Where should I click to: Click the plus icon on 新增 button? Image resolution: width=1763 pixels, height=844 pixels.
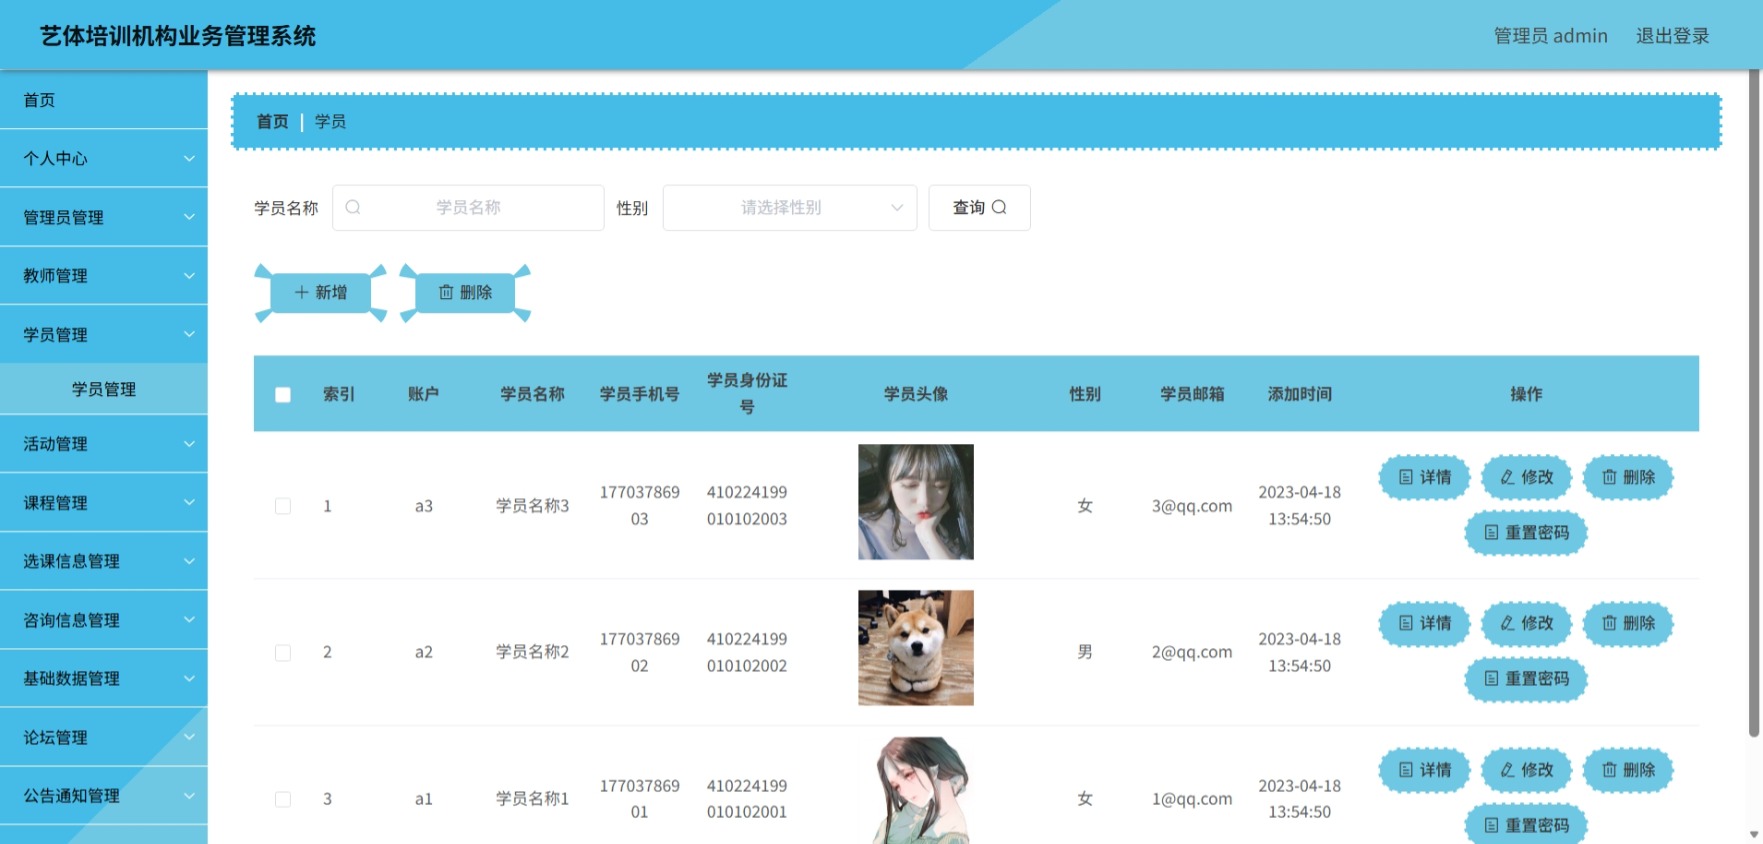click(301, 292)
